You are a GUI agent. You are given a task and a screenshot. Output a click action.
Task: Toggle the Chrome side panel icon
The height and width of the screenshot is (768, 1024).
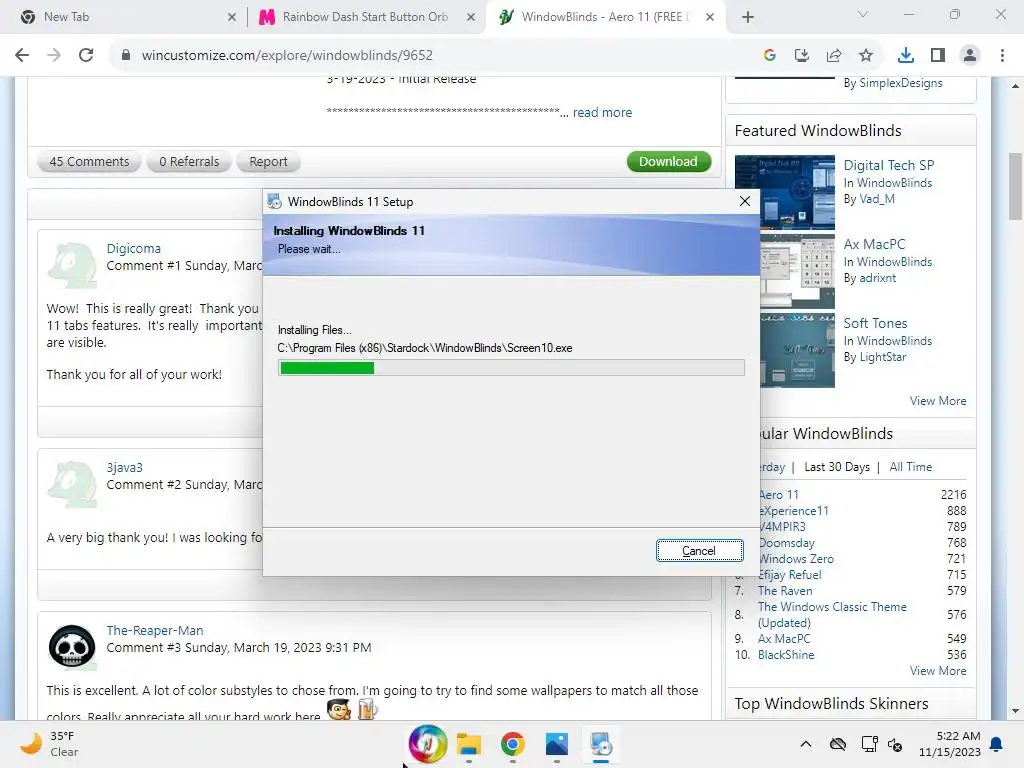click(x=938, y=56)
